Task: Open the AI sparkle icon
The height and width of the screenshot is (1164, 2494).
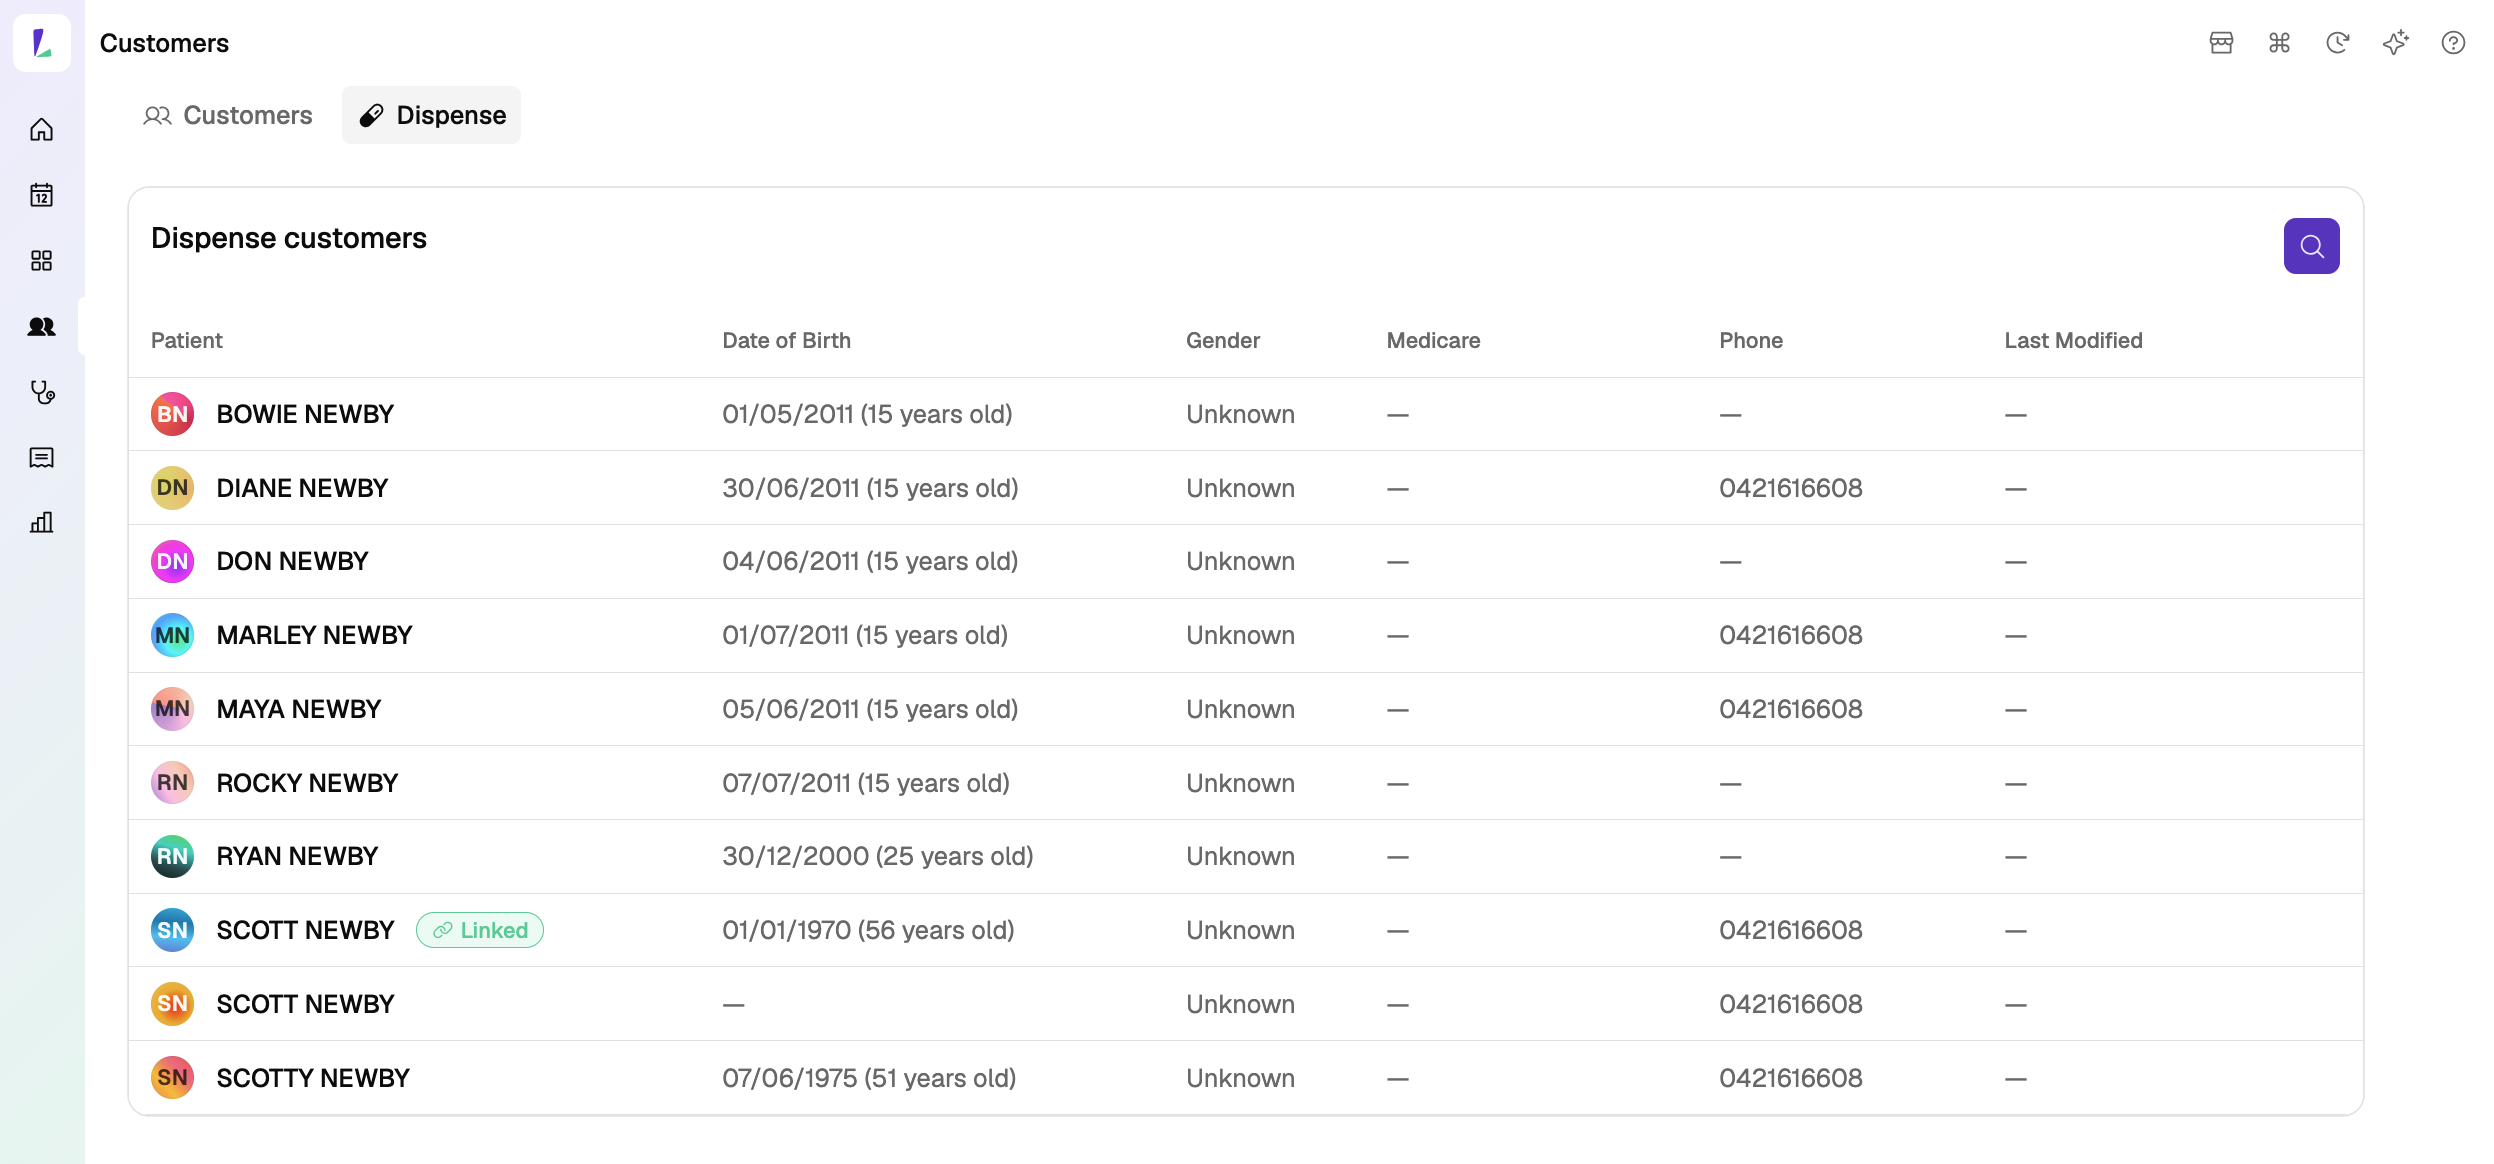Action: 2395,43
